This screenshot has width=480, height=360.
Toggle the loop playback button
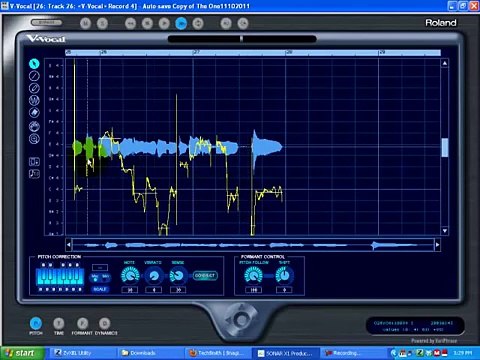pos(198,23)
